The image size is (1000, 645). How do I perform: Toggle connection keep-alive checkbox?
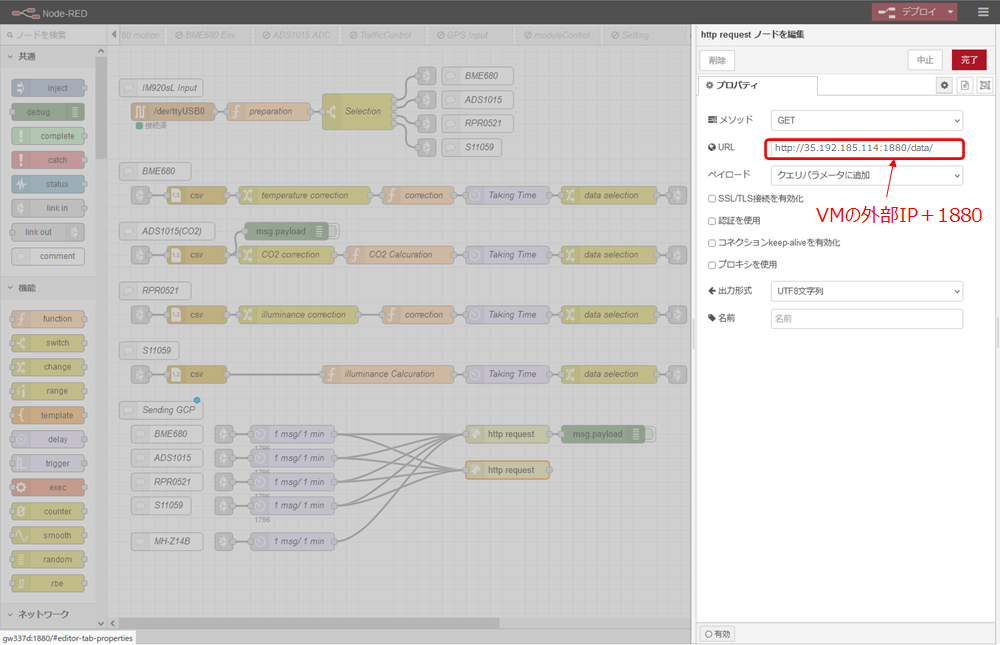[x=711, y=243]
